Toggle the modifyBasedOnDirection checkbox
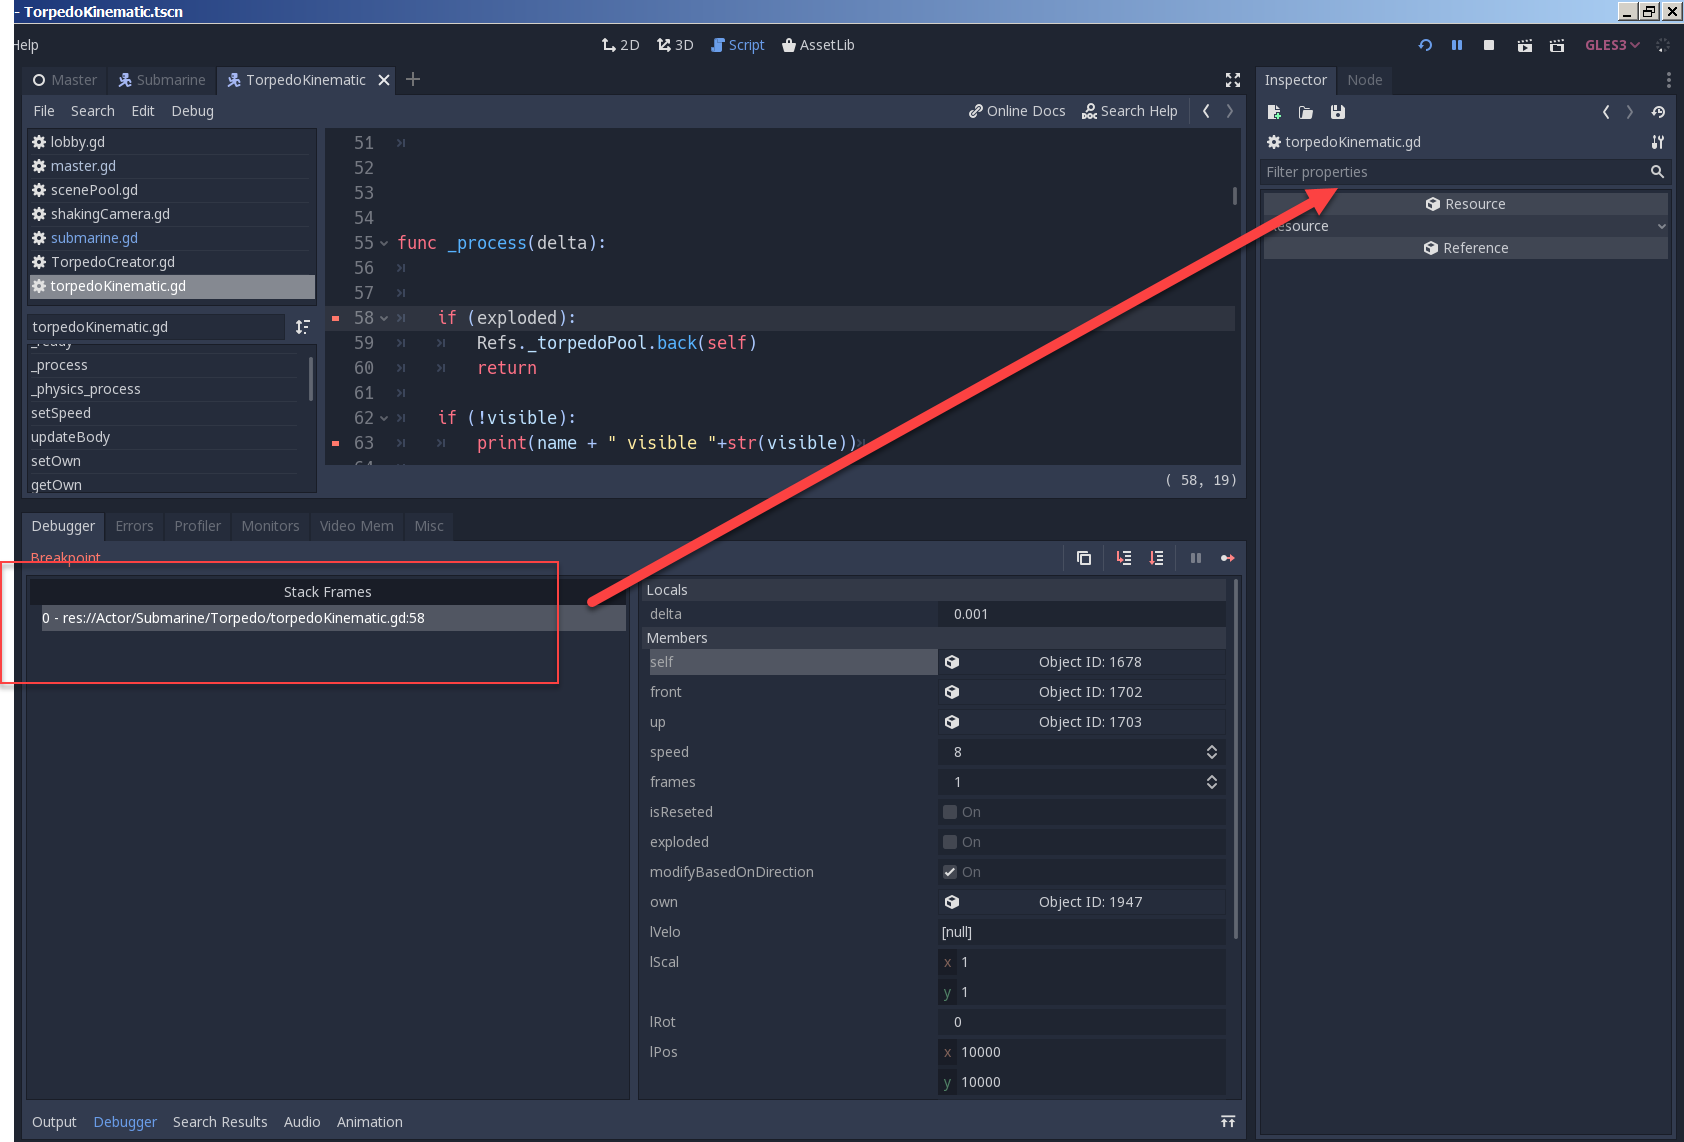The height and width of the screenshot is (1142, 1684). coord(950,872)
